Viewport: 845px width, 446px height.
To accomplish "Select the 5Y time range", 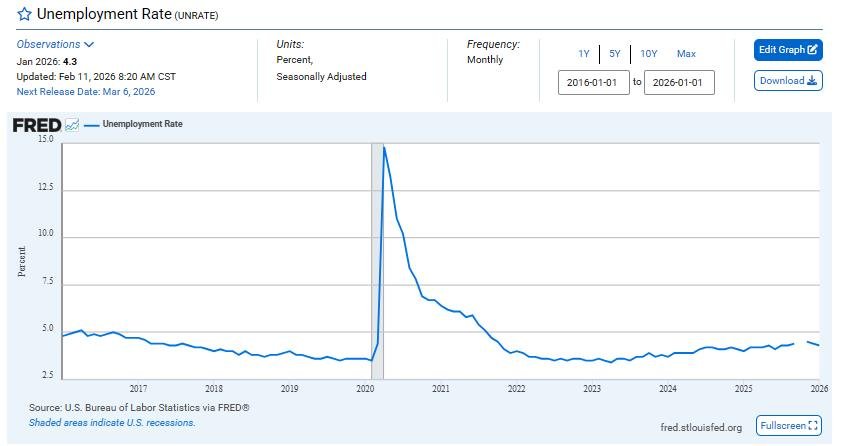I will pos(615,54).
